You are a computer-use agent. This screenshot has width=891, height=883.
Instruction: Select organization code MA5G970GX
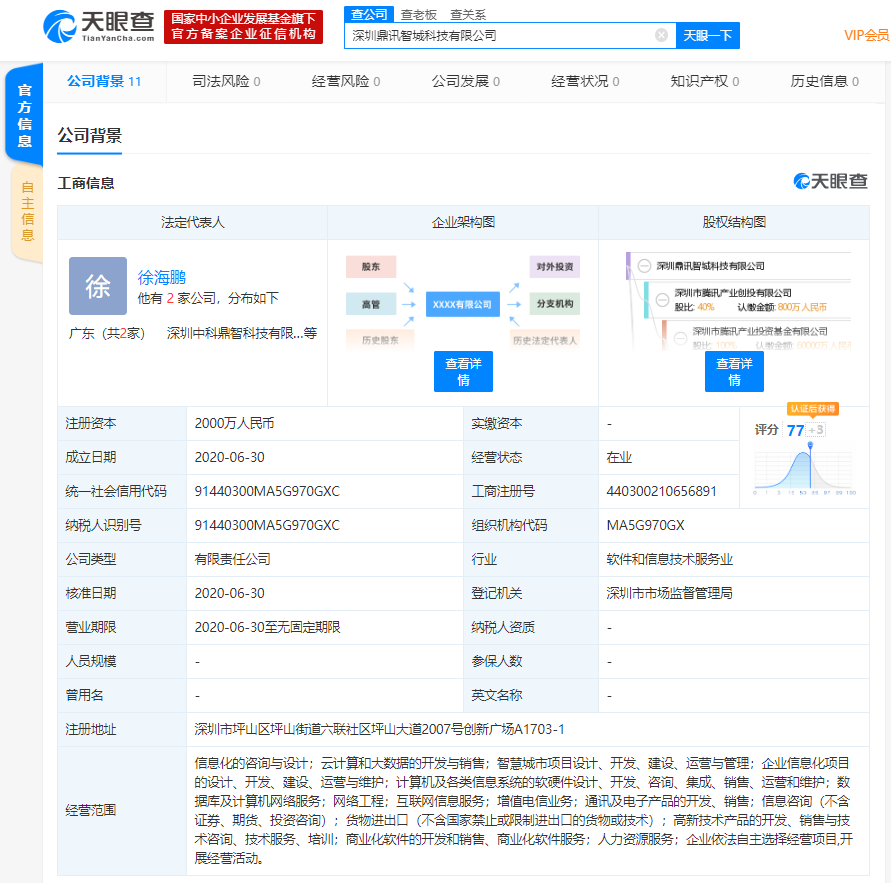pos(646,526)
